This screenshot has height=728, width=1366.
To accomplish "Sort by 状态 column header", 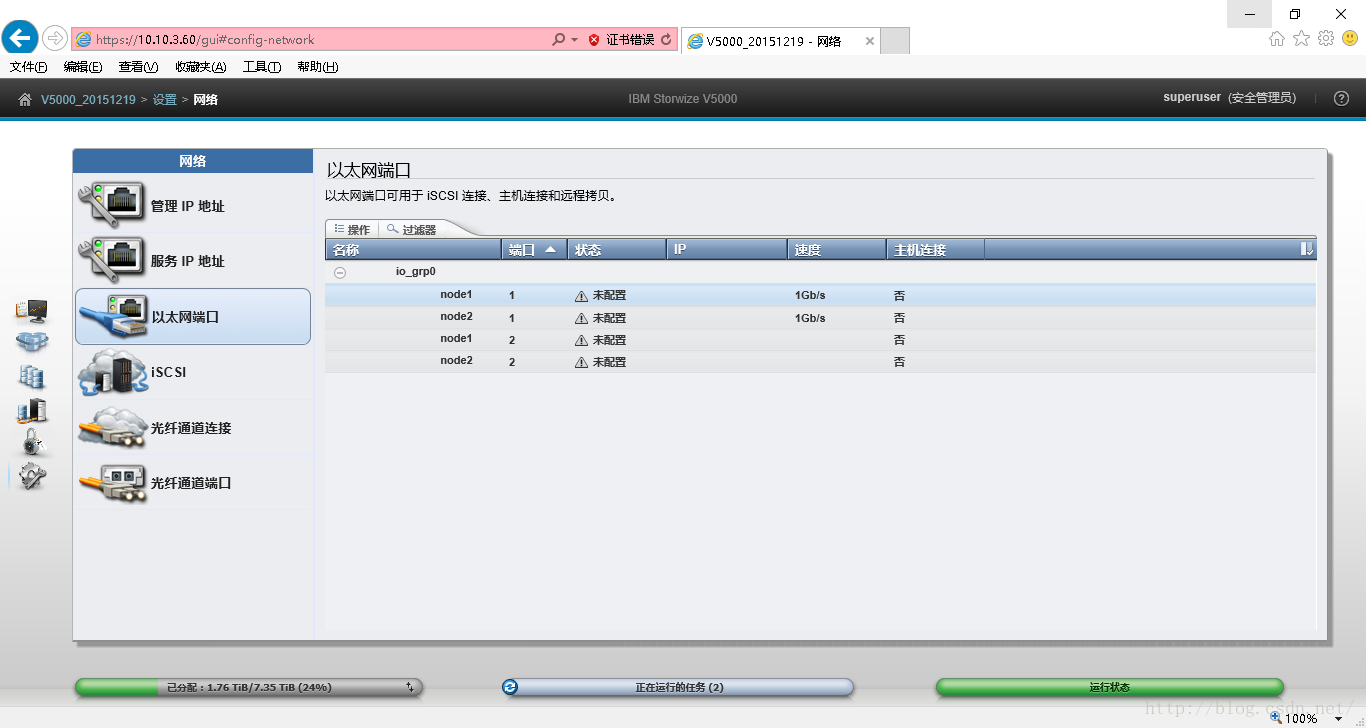I will (x=617, y=250).
